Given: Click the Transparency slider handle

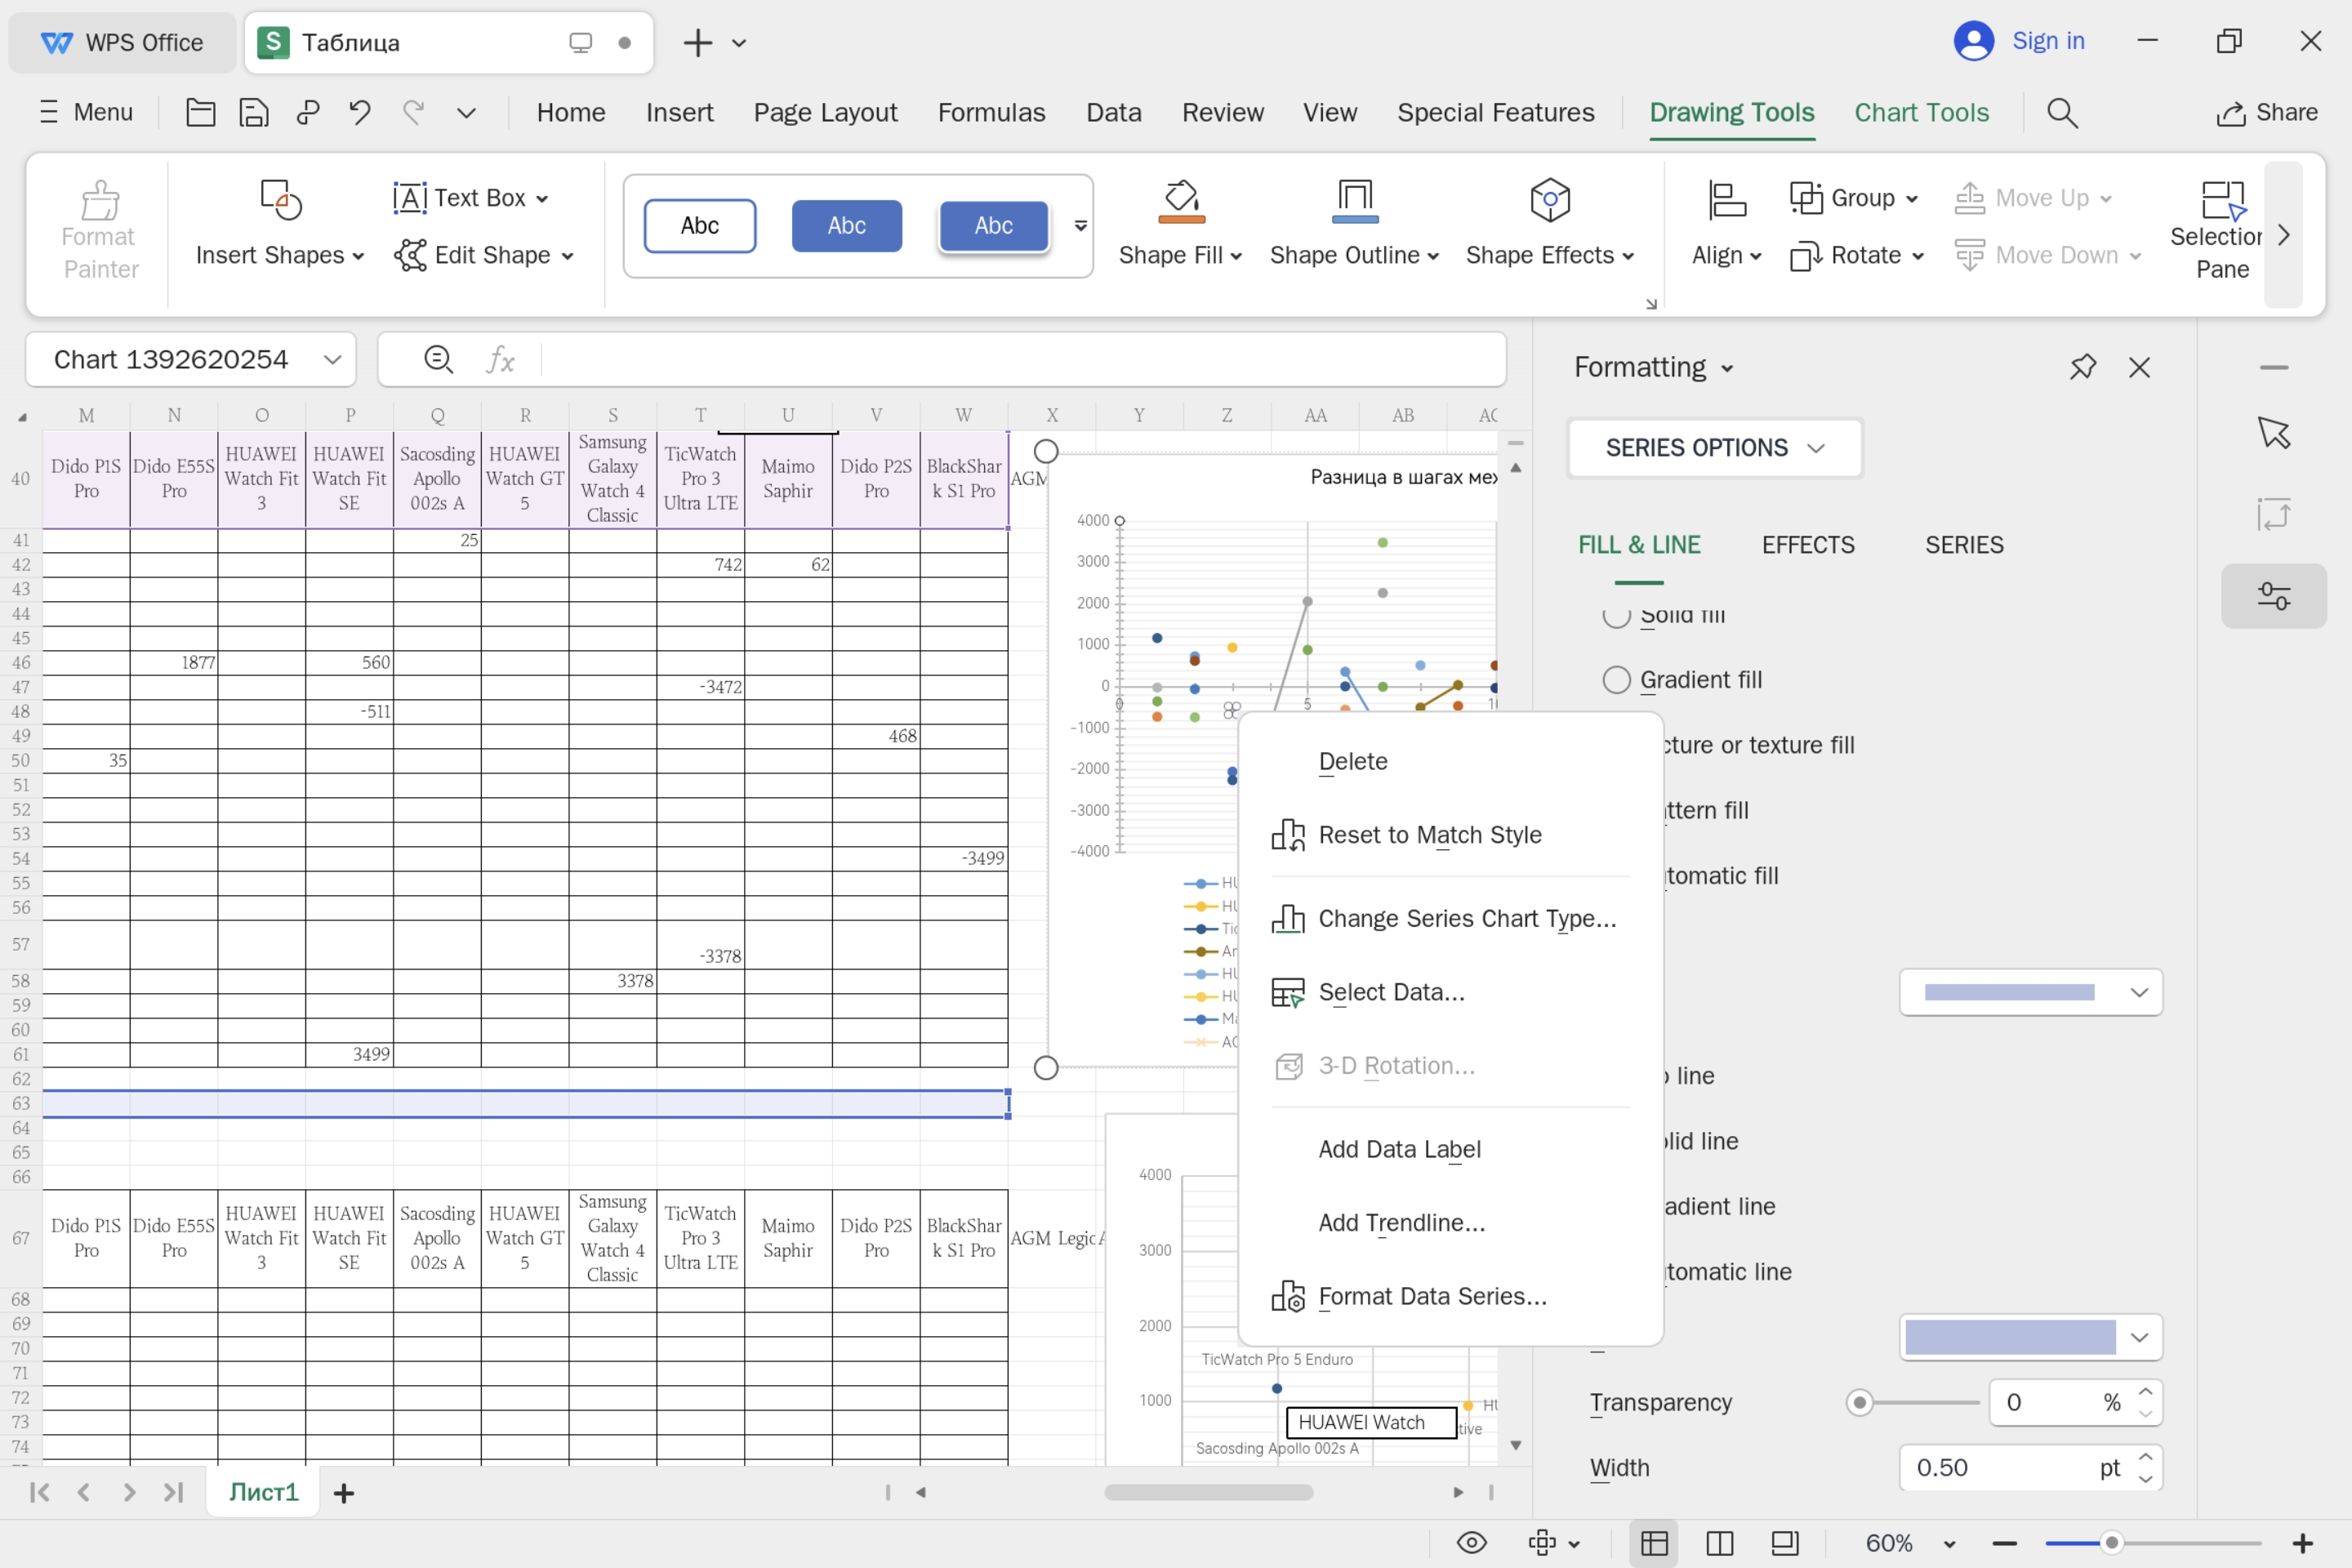Looking at the screenshot, I should point(1859,1402).
